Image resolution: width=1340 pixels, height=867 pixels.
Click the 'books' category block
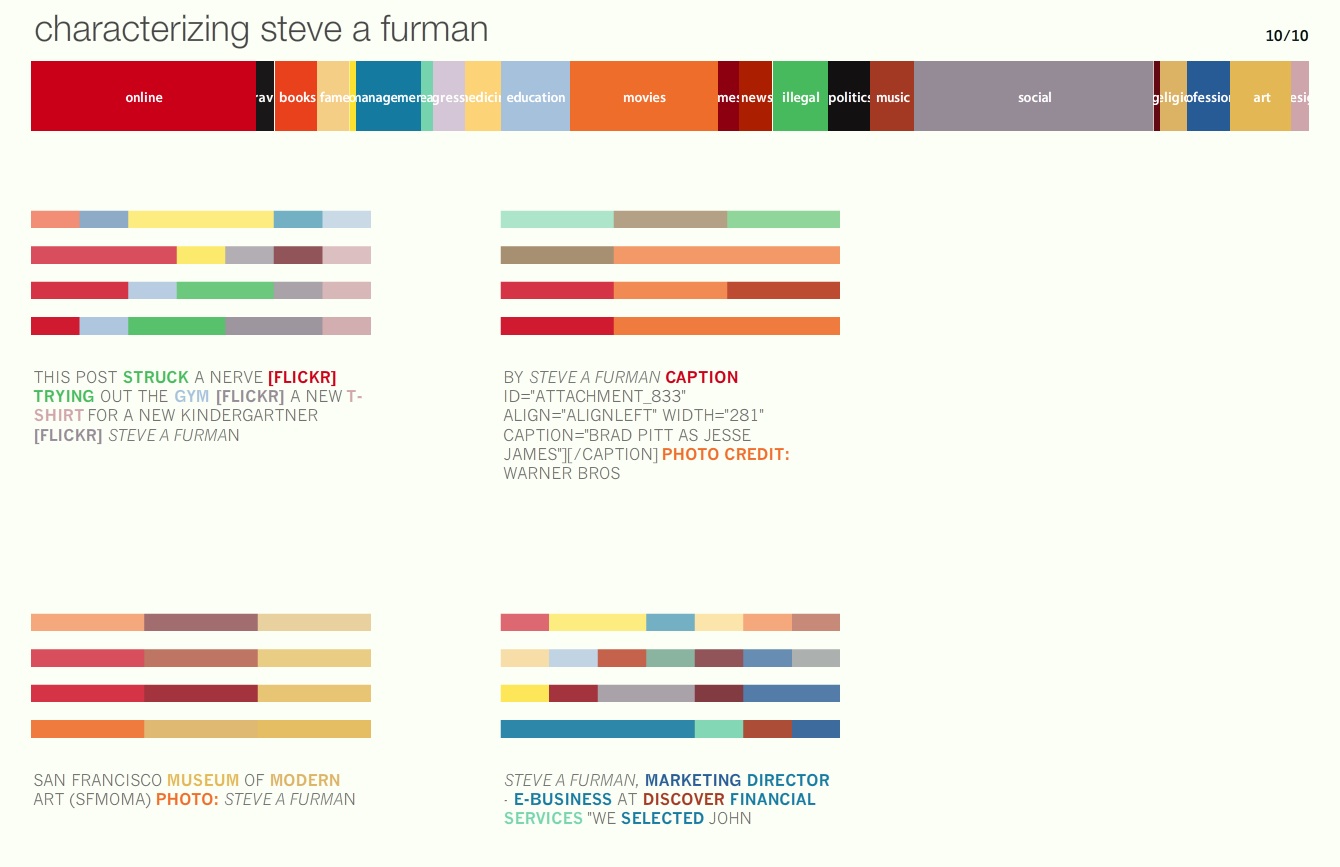[296, 97]
